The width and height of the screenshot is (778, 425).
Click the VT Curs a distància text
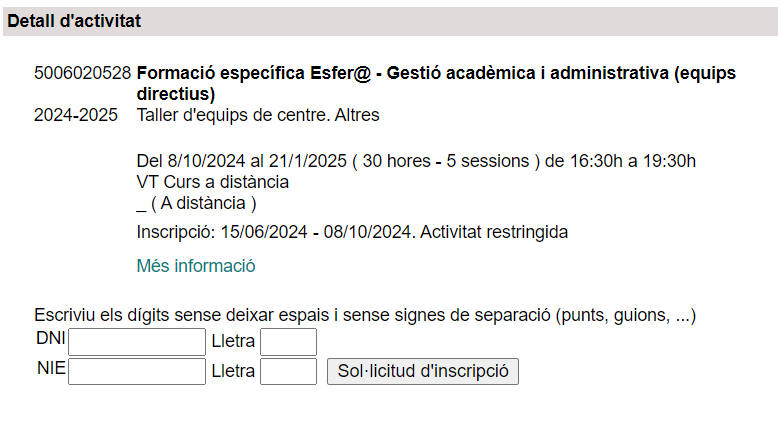[212, 182]
